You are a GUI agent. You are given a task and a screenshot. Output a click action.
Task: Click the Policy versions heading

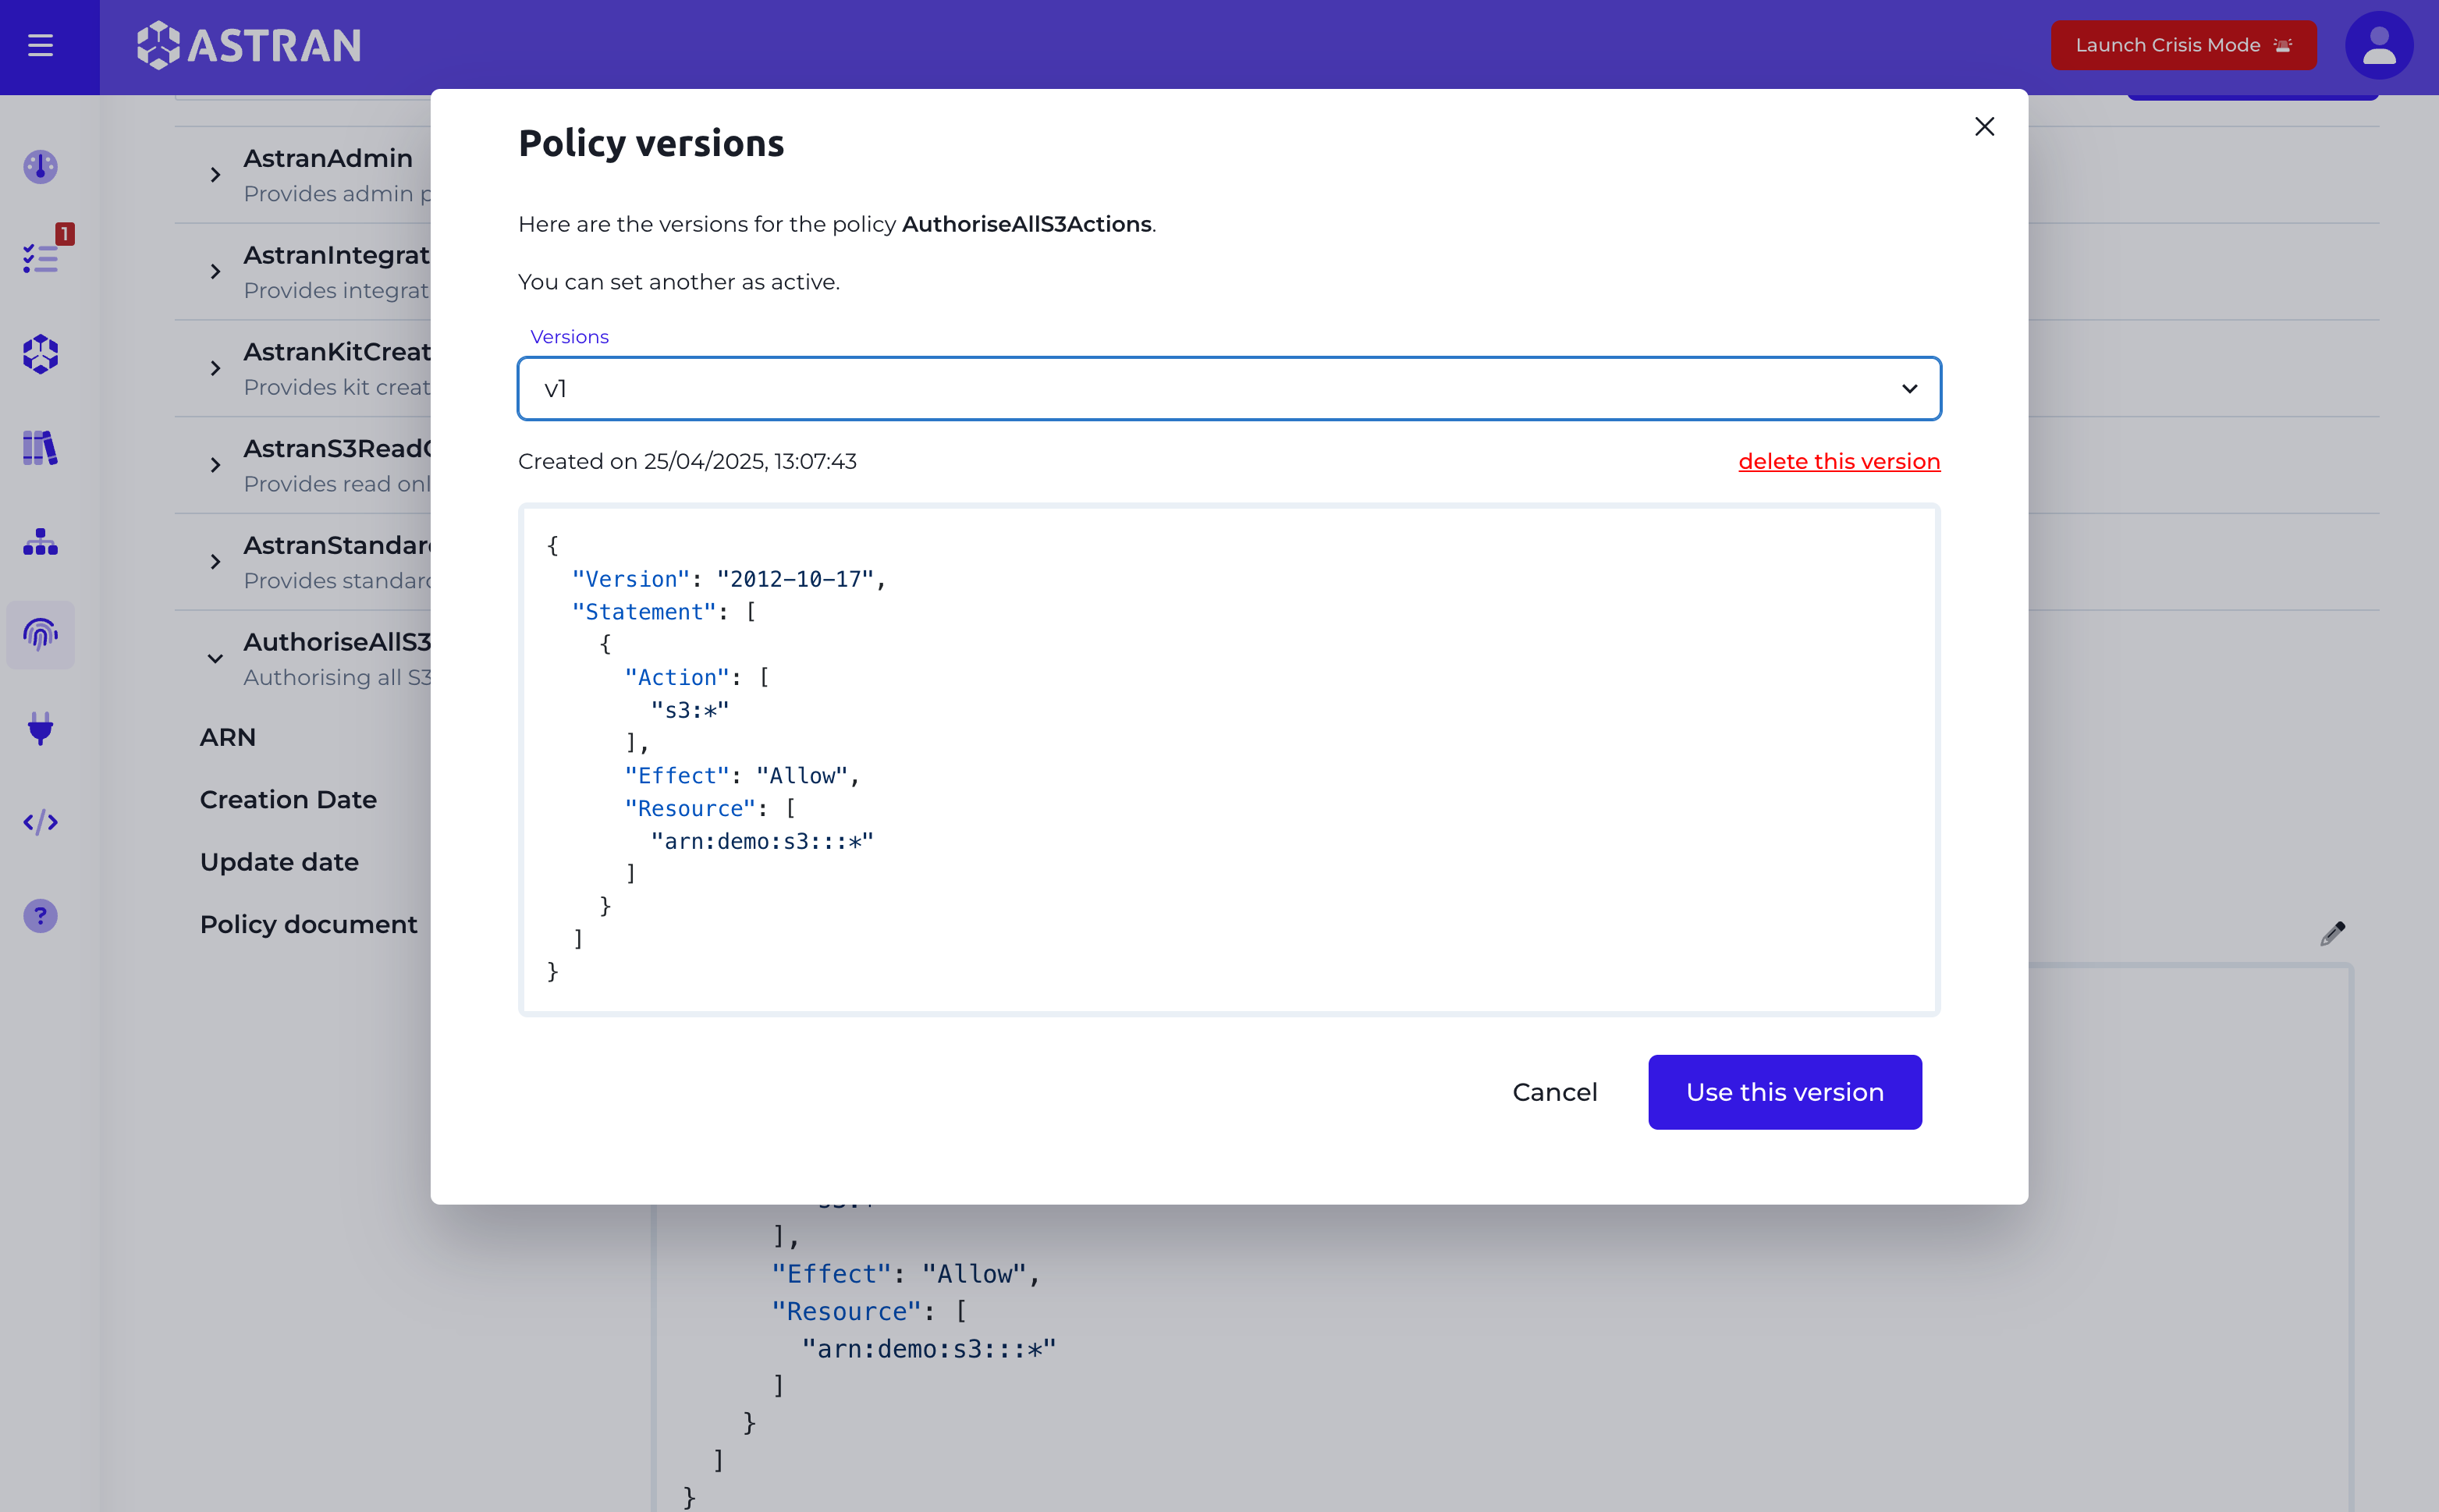click(x=651, y=143)
